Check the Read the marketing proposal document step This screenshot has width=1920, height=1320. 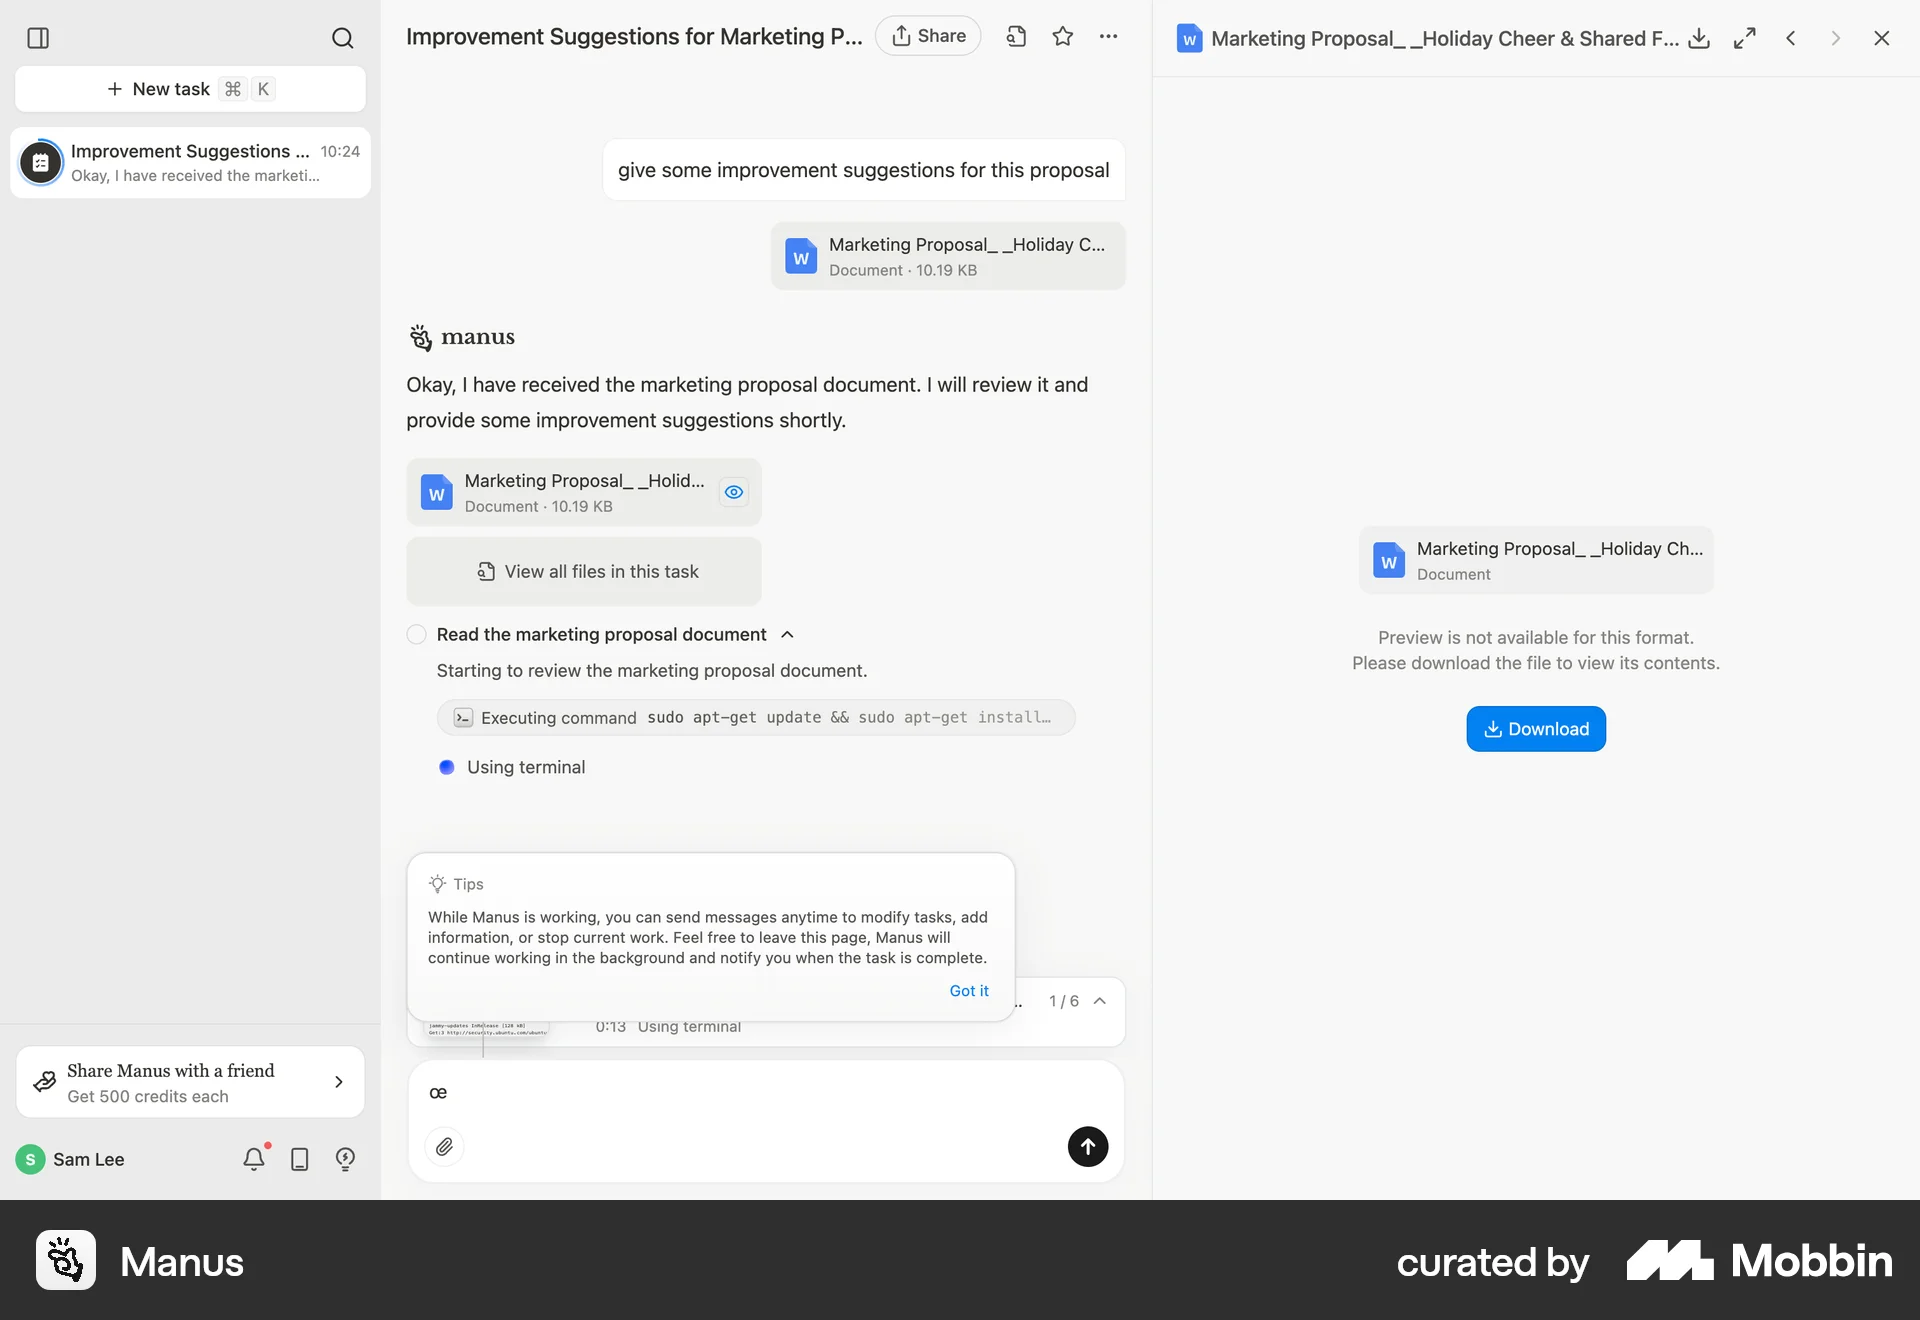[x=417, y=634]
